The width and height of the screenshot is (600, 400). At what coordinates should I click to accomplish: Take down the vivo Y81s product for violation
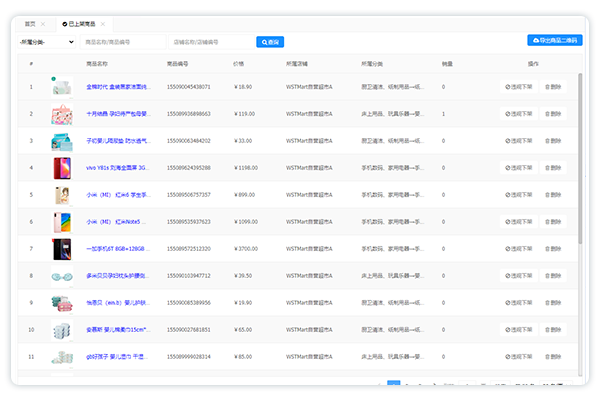tap(519, 168)
